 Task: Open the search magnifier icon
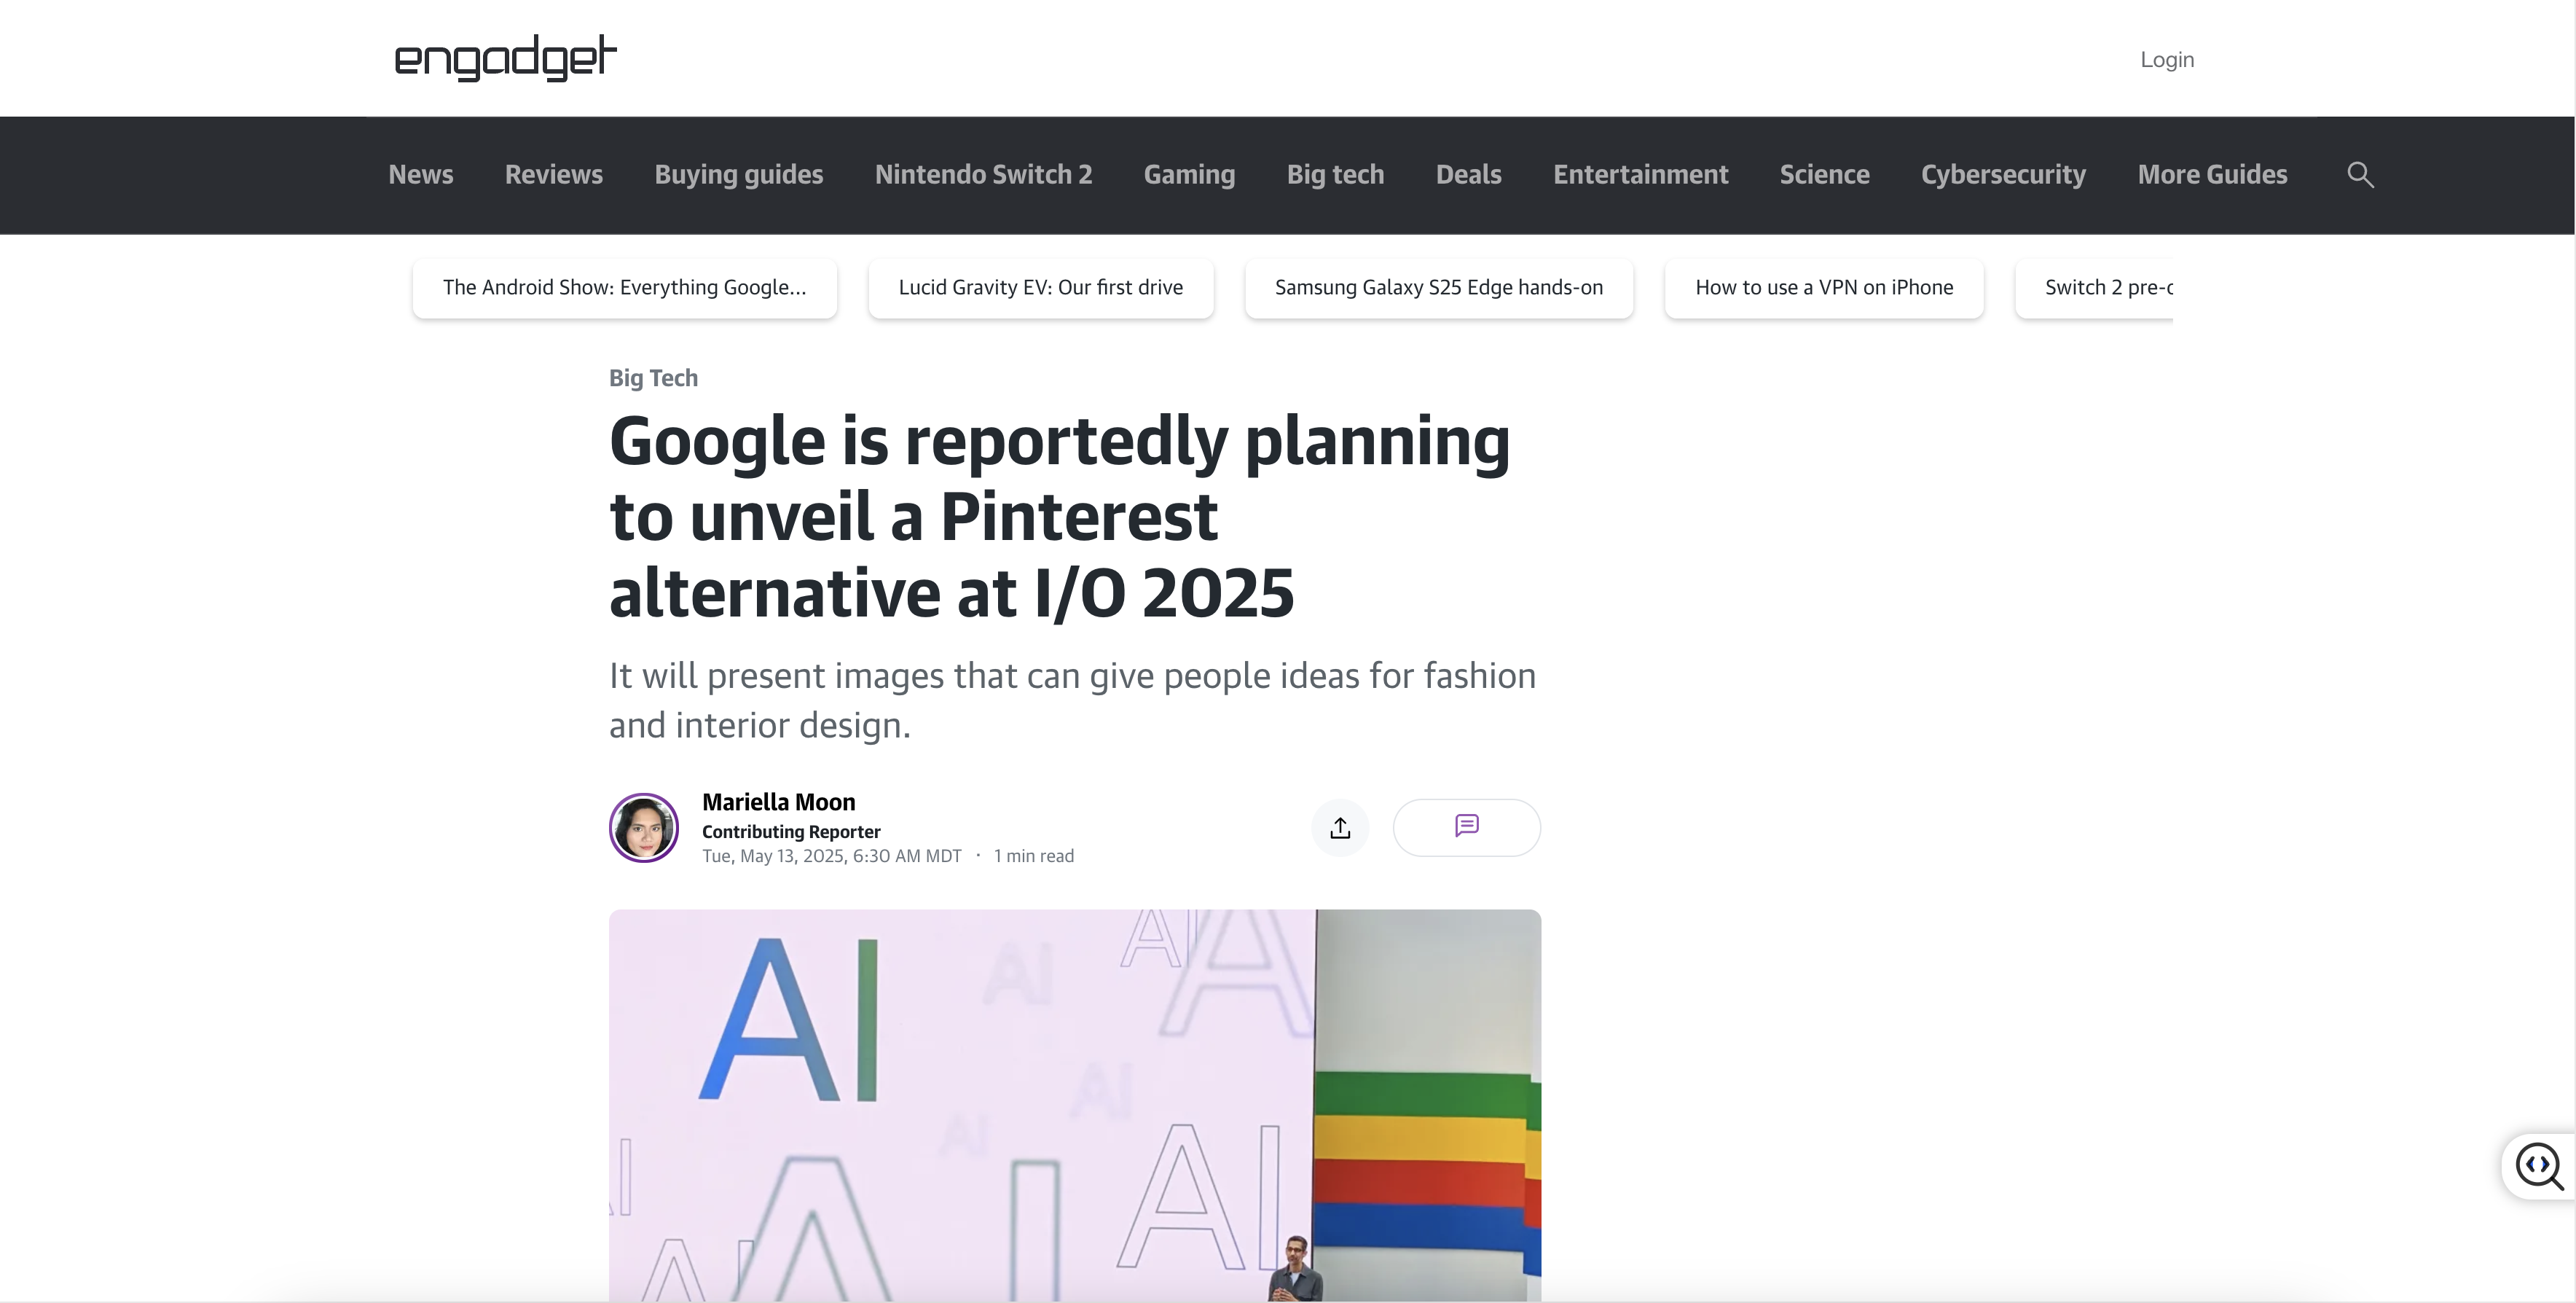[x=2360, y=175]
